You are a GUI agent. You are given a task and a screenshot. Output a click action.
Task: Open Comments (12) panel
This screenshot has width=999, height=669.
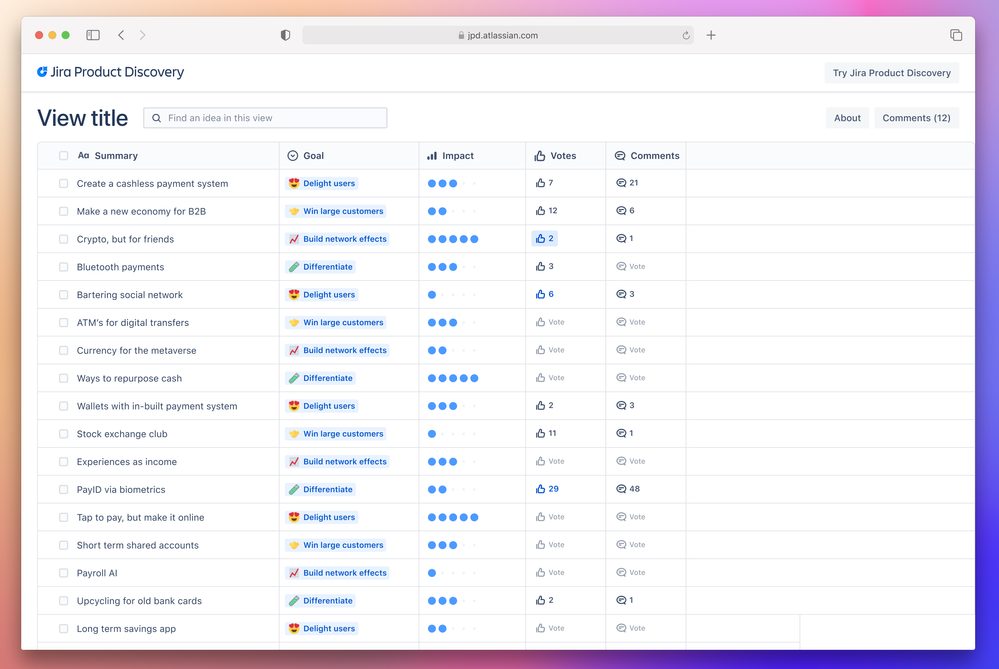pos(916,118)
